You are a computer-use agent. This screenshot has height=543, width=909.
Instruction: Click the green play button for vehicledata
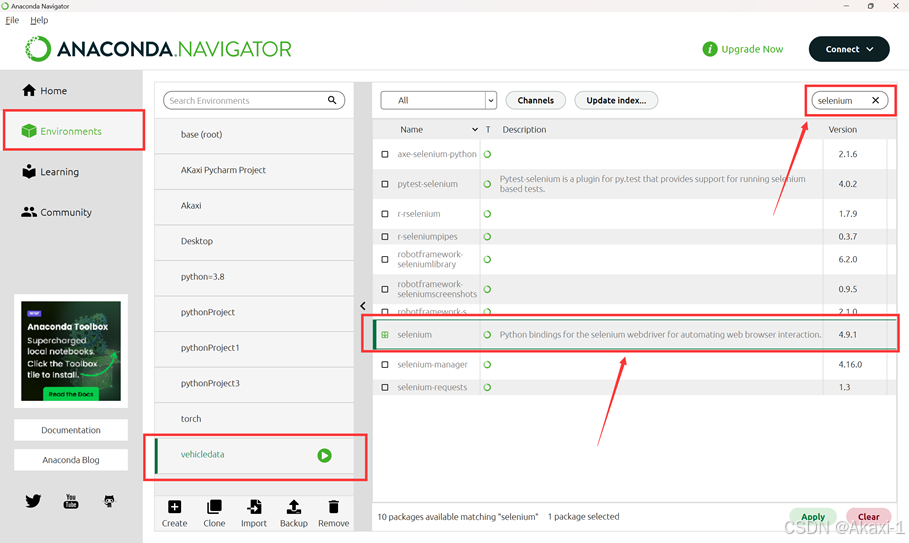(324, 455)
